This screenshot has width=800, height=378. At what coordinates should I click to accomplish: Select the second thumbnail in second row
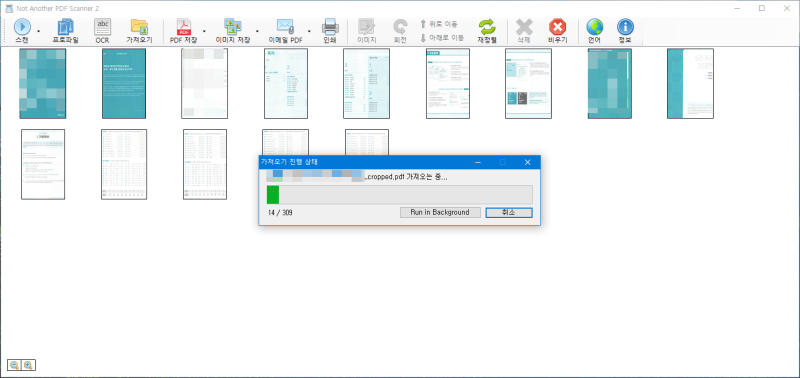[124, 164]
